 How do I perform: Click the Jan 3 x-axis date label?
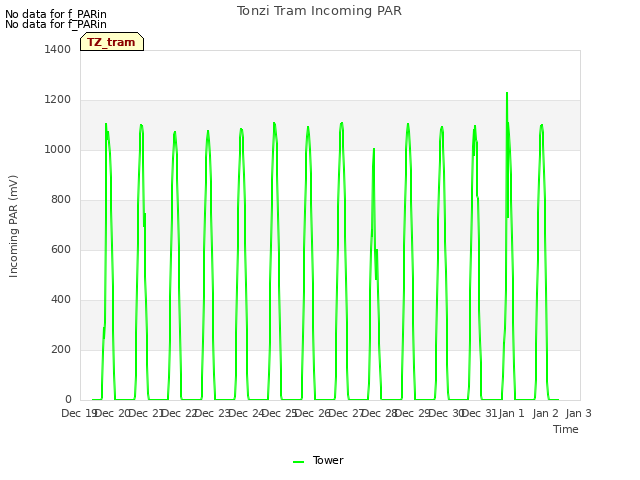tap(578, 413)
